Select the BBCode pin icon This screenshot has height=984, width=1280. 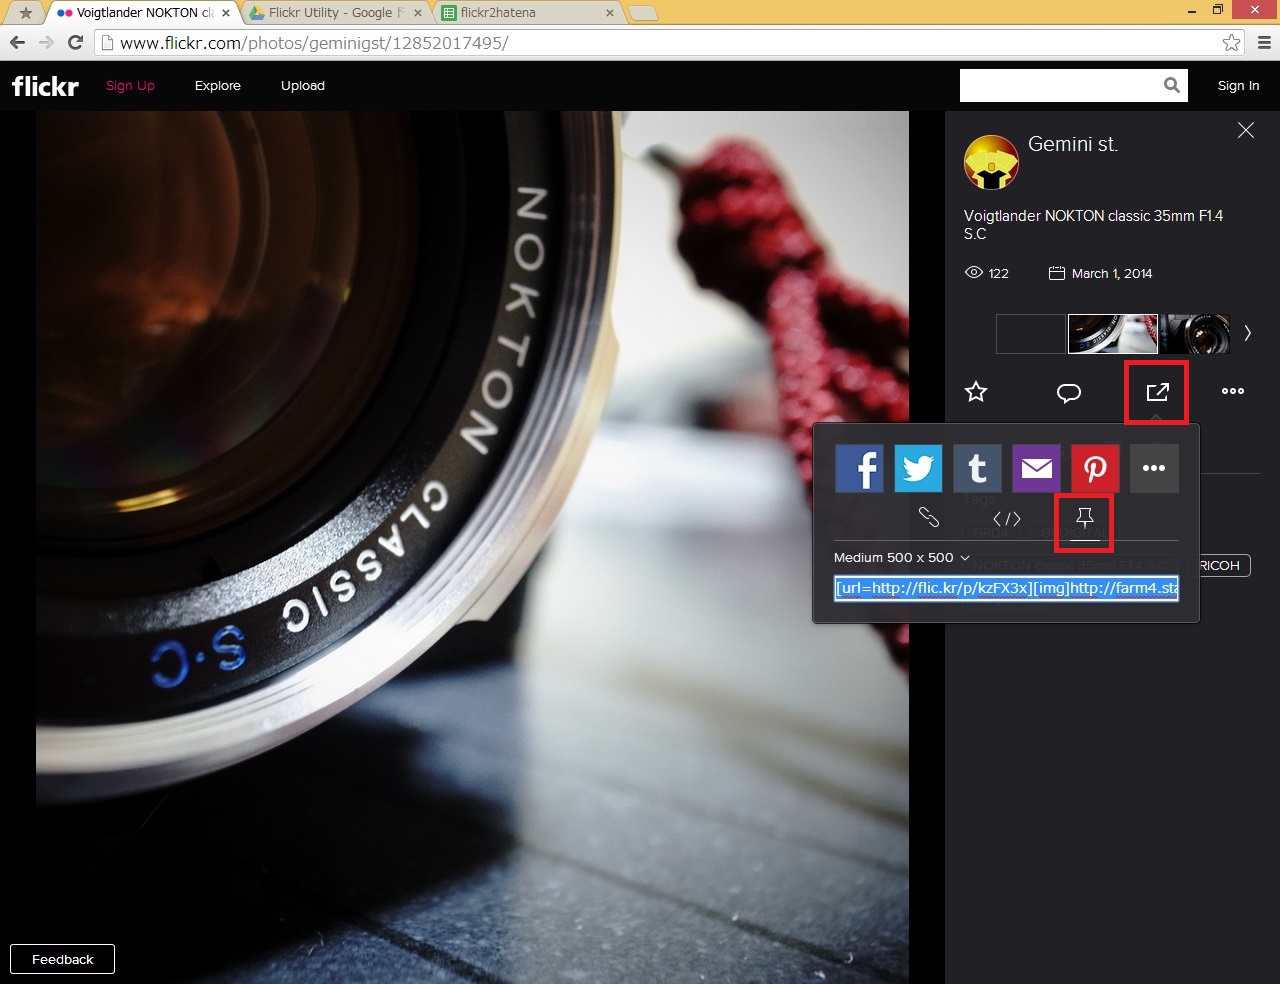coord(1085,518)
